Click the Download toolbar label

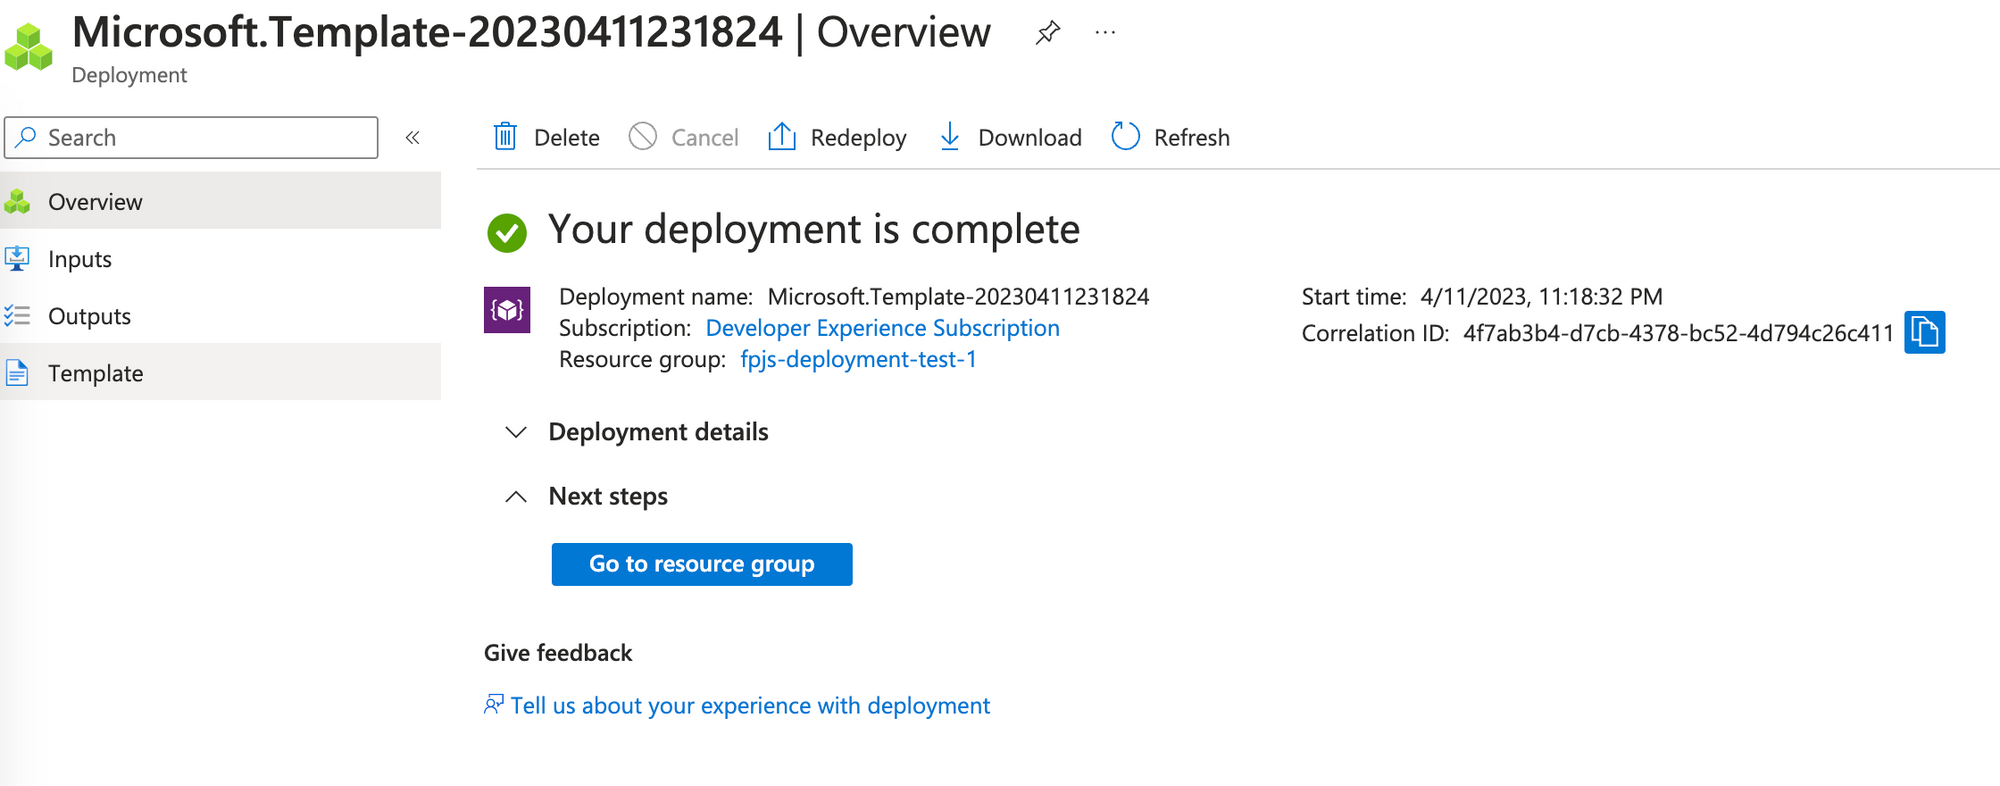[1030, 137]
